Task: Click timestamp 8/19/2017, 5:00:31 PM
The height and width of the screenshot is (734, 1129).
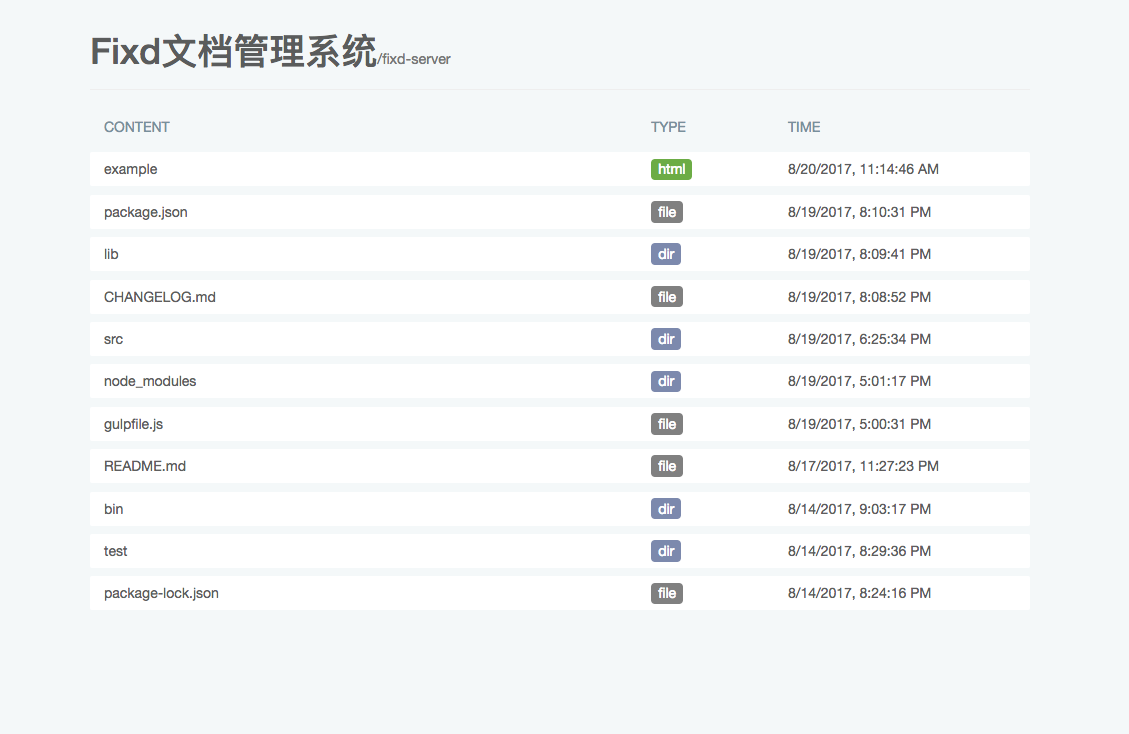Action: [859, 424]
